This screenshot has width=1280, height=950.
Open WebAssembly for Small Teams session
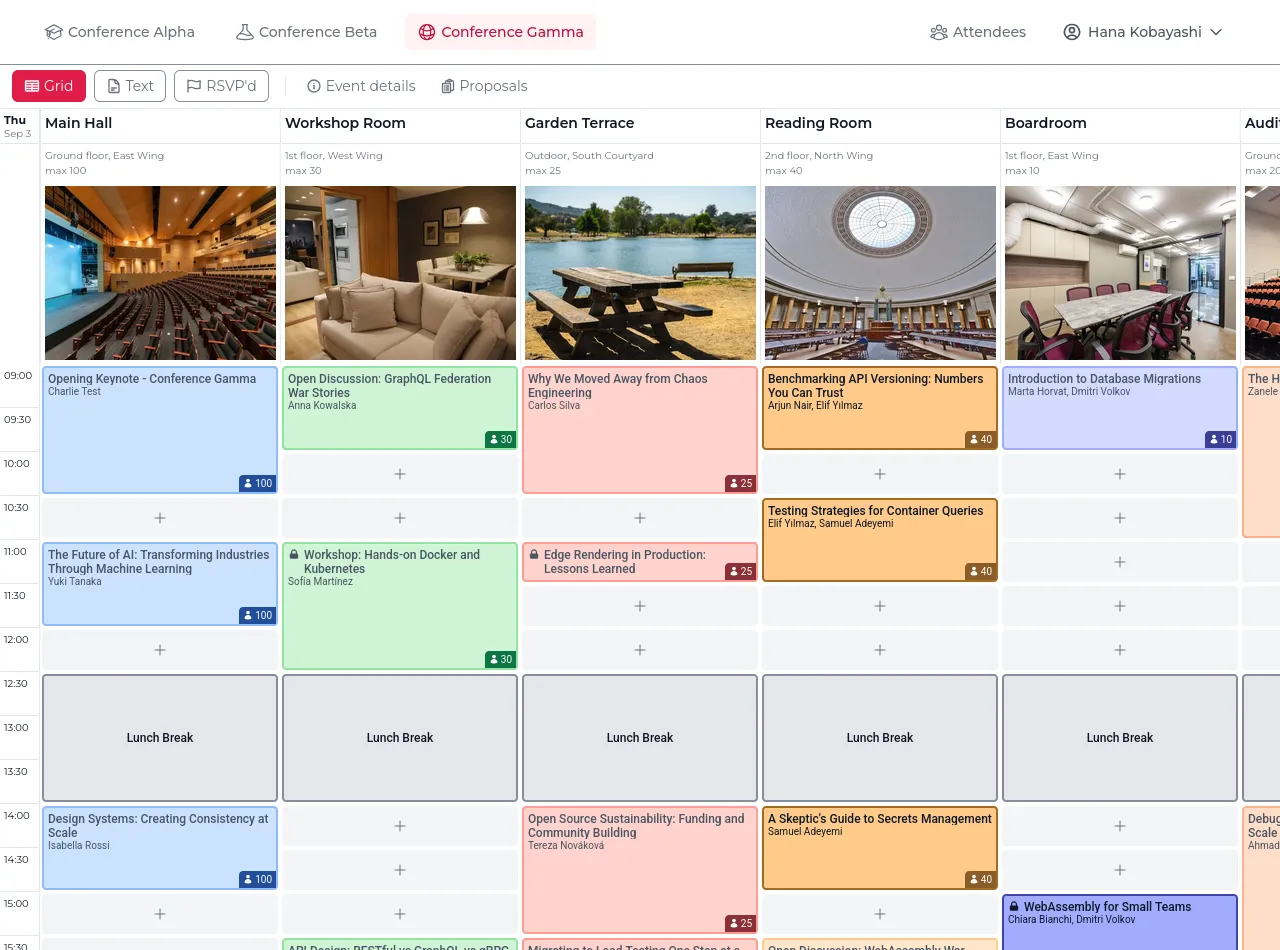[x=1120, y=922]
